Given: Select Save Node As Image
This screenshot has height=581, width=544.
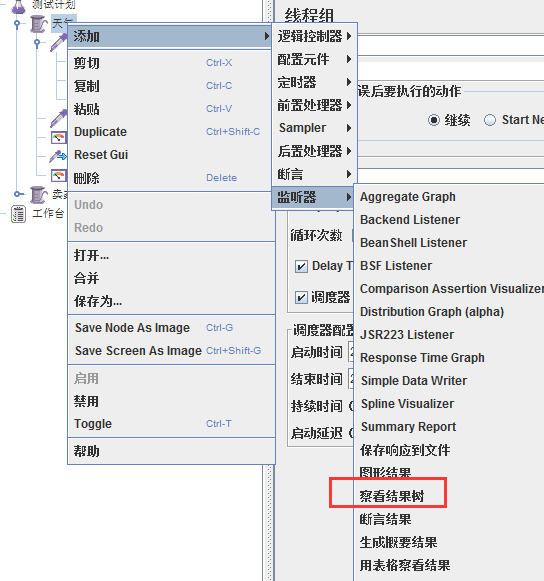Looking at the screenshot, I should 171,328.
